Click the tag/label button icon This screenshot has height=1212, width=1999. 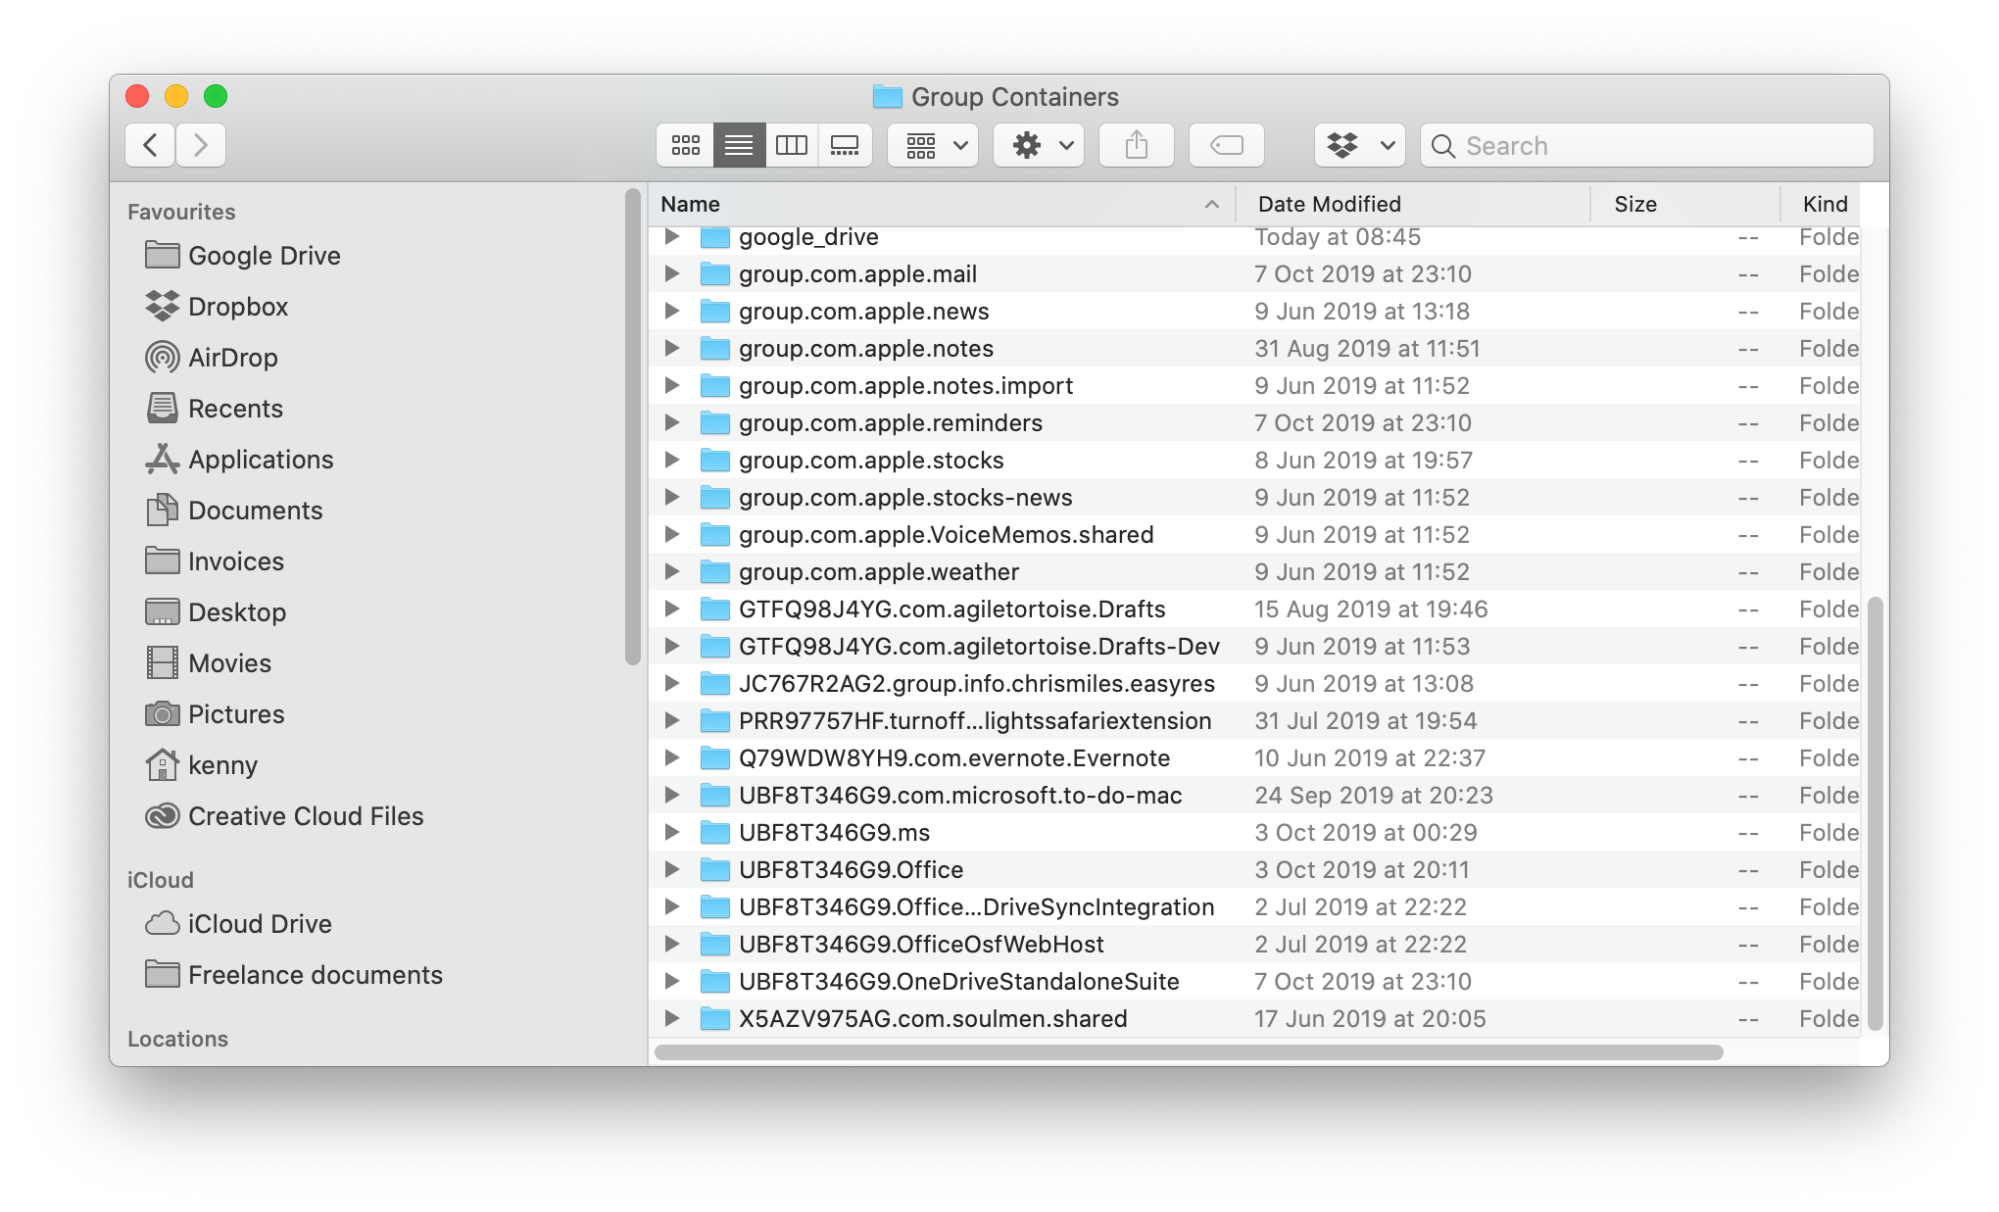[1225, 144]
